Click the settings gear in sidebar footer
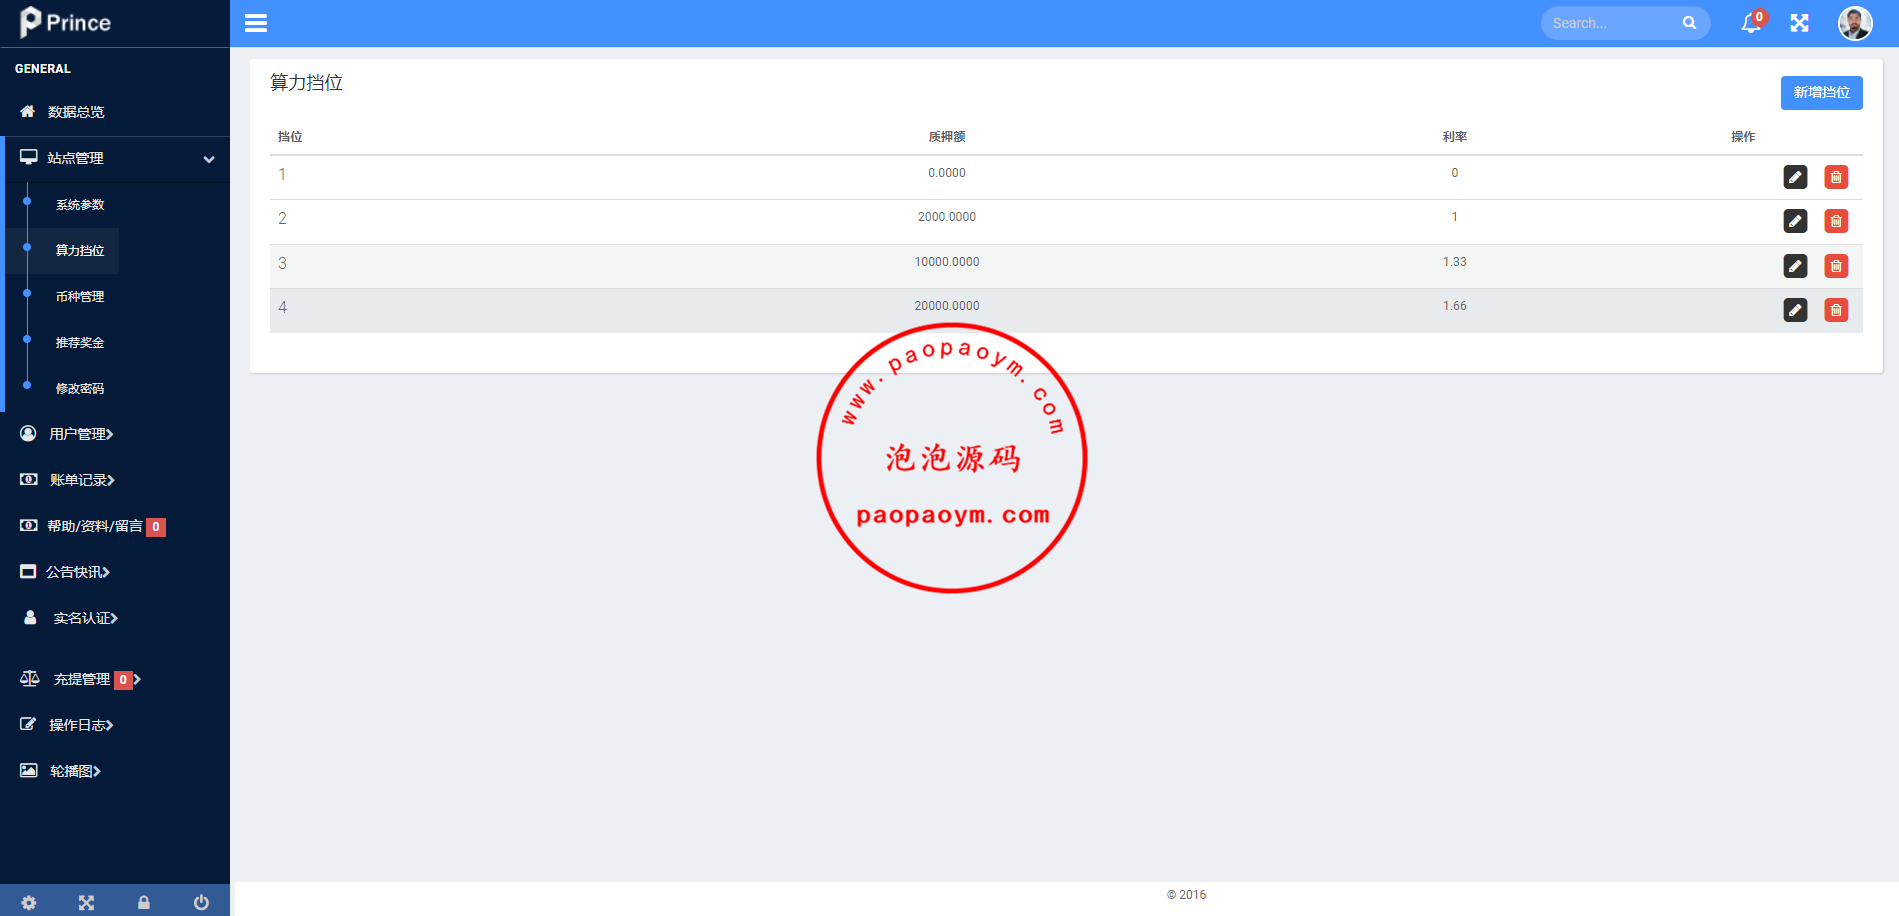Viewport: 1899px width, 916px height. pyautogui.click(x=29, y=902)
